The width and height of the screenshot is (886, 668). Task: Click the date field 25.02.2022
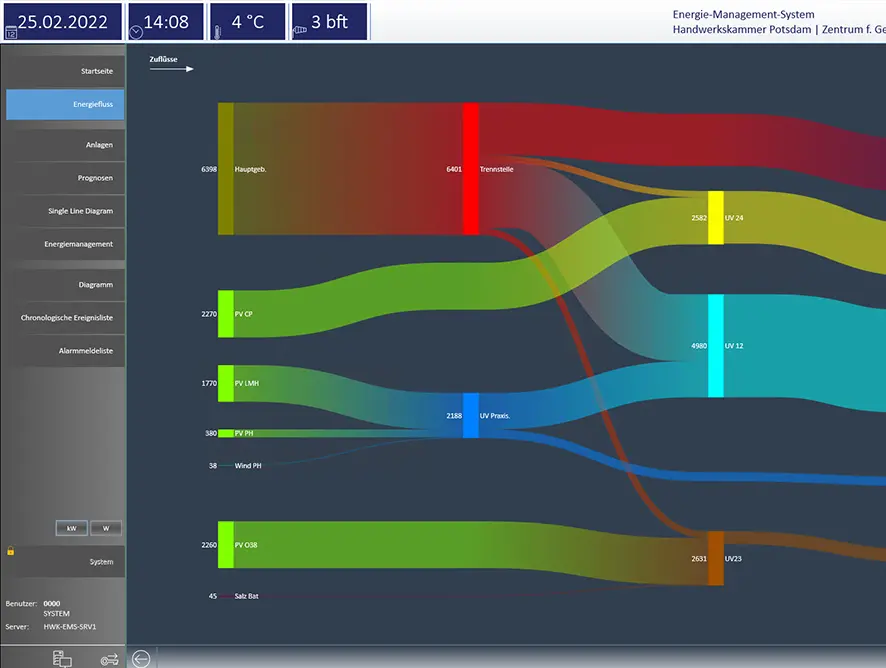(62, 21)
